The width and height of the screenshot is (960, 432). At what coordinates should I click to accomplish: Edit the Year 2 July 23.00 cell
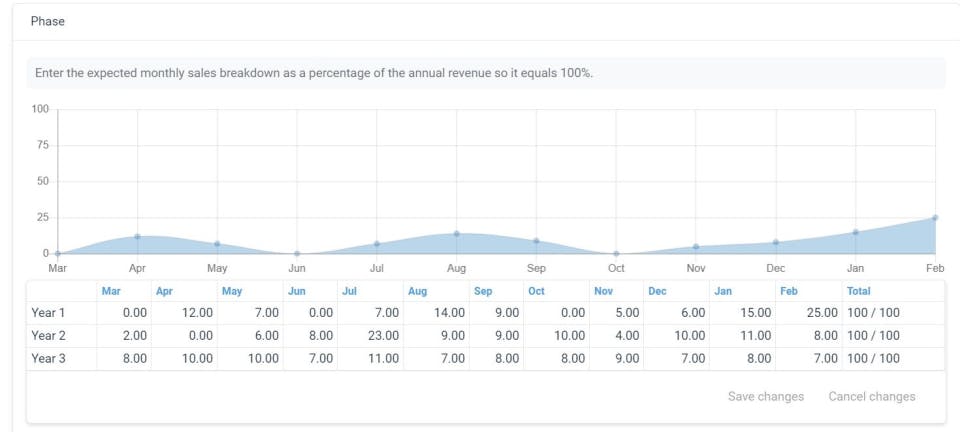(370, 336)
